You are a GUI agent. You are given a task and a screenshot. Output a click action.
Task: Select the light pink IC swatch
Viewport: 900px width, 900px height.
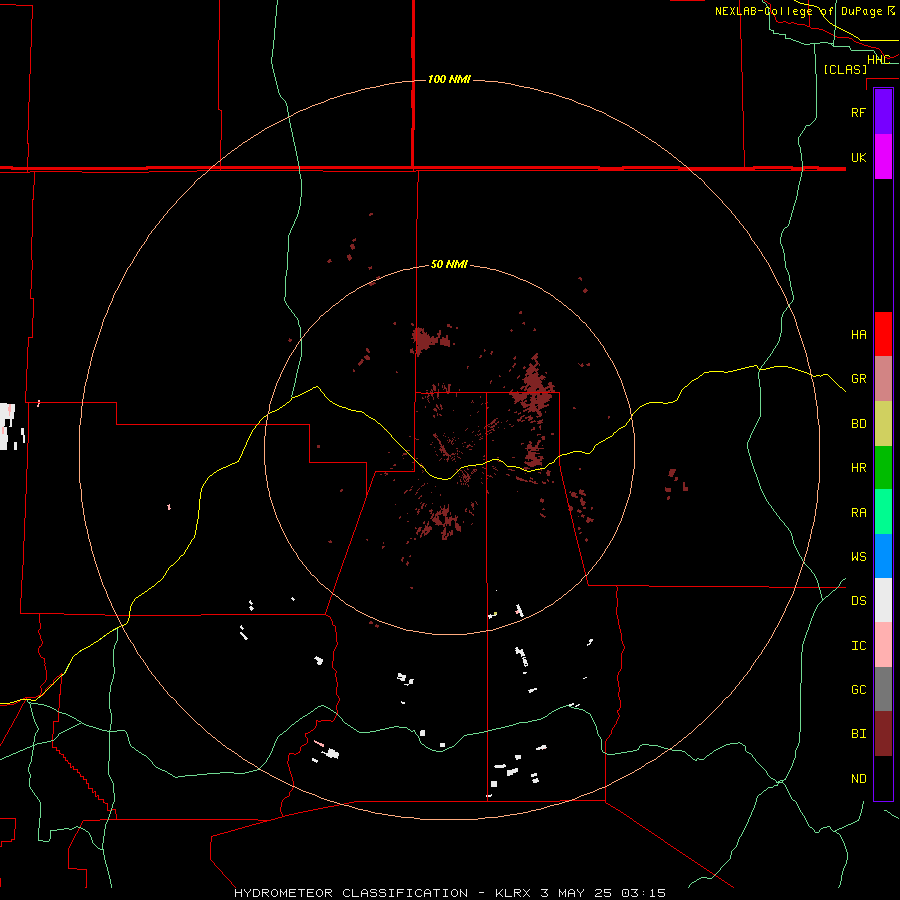coord(883,645)
